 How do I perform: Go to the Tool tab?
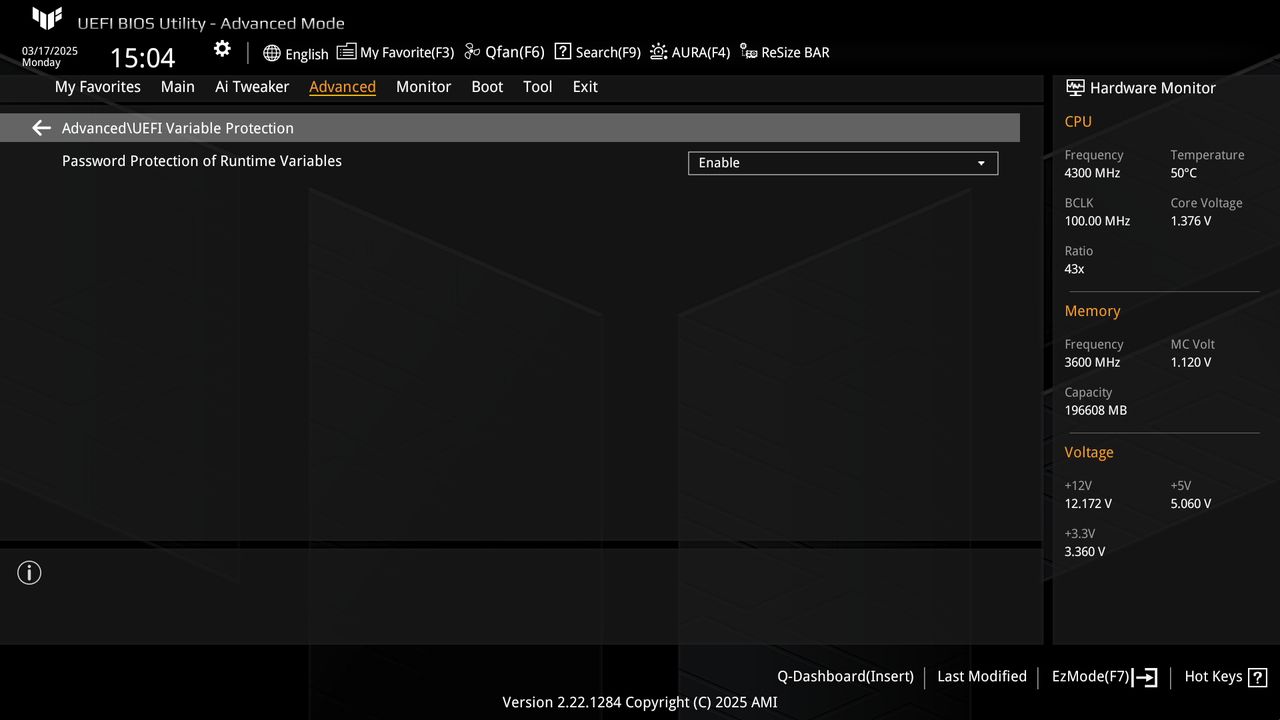point(538,87)
